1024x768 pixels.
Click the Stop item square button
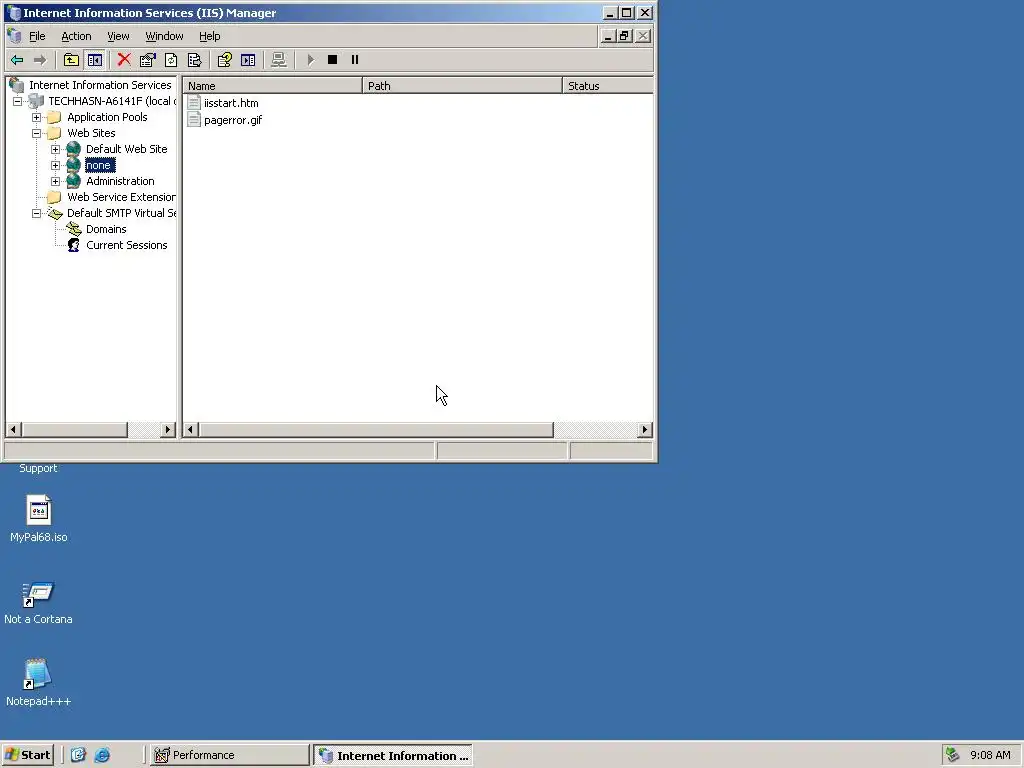[x=332, y=60]
